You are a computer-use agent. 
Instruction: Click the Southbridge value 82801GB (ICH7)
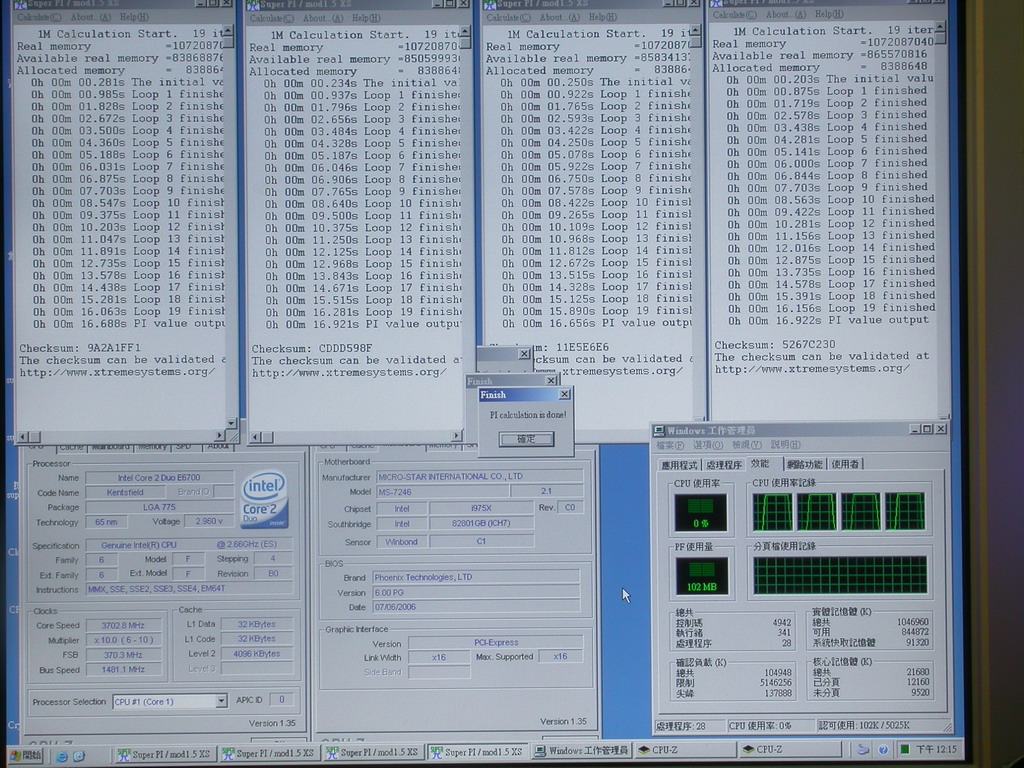point(481,524)
